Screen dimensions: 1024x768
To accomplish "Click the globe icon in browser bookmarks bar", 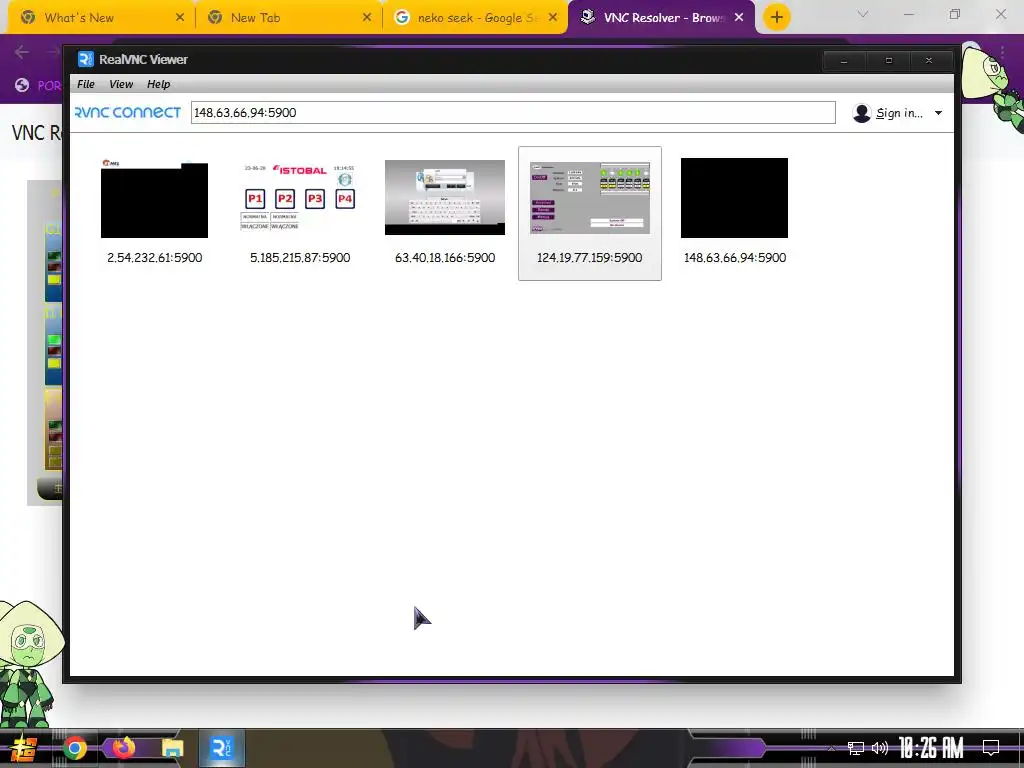I will pos(22,85).
